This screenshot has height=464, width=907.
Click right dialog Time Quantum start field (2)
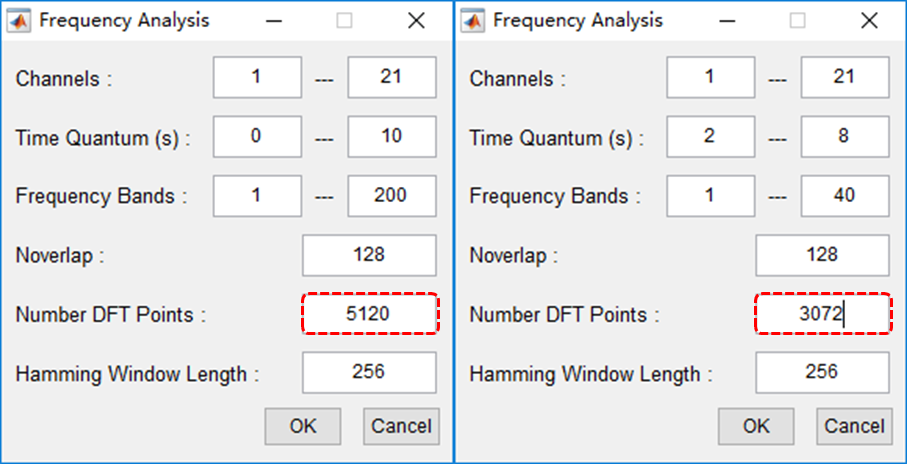(710, 137)
